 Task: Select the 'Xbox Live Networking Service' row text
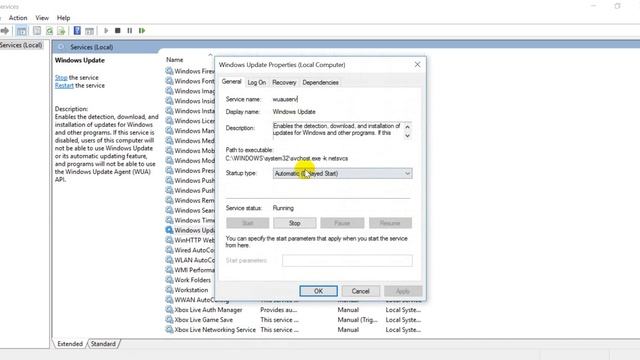click(215, 329)
